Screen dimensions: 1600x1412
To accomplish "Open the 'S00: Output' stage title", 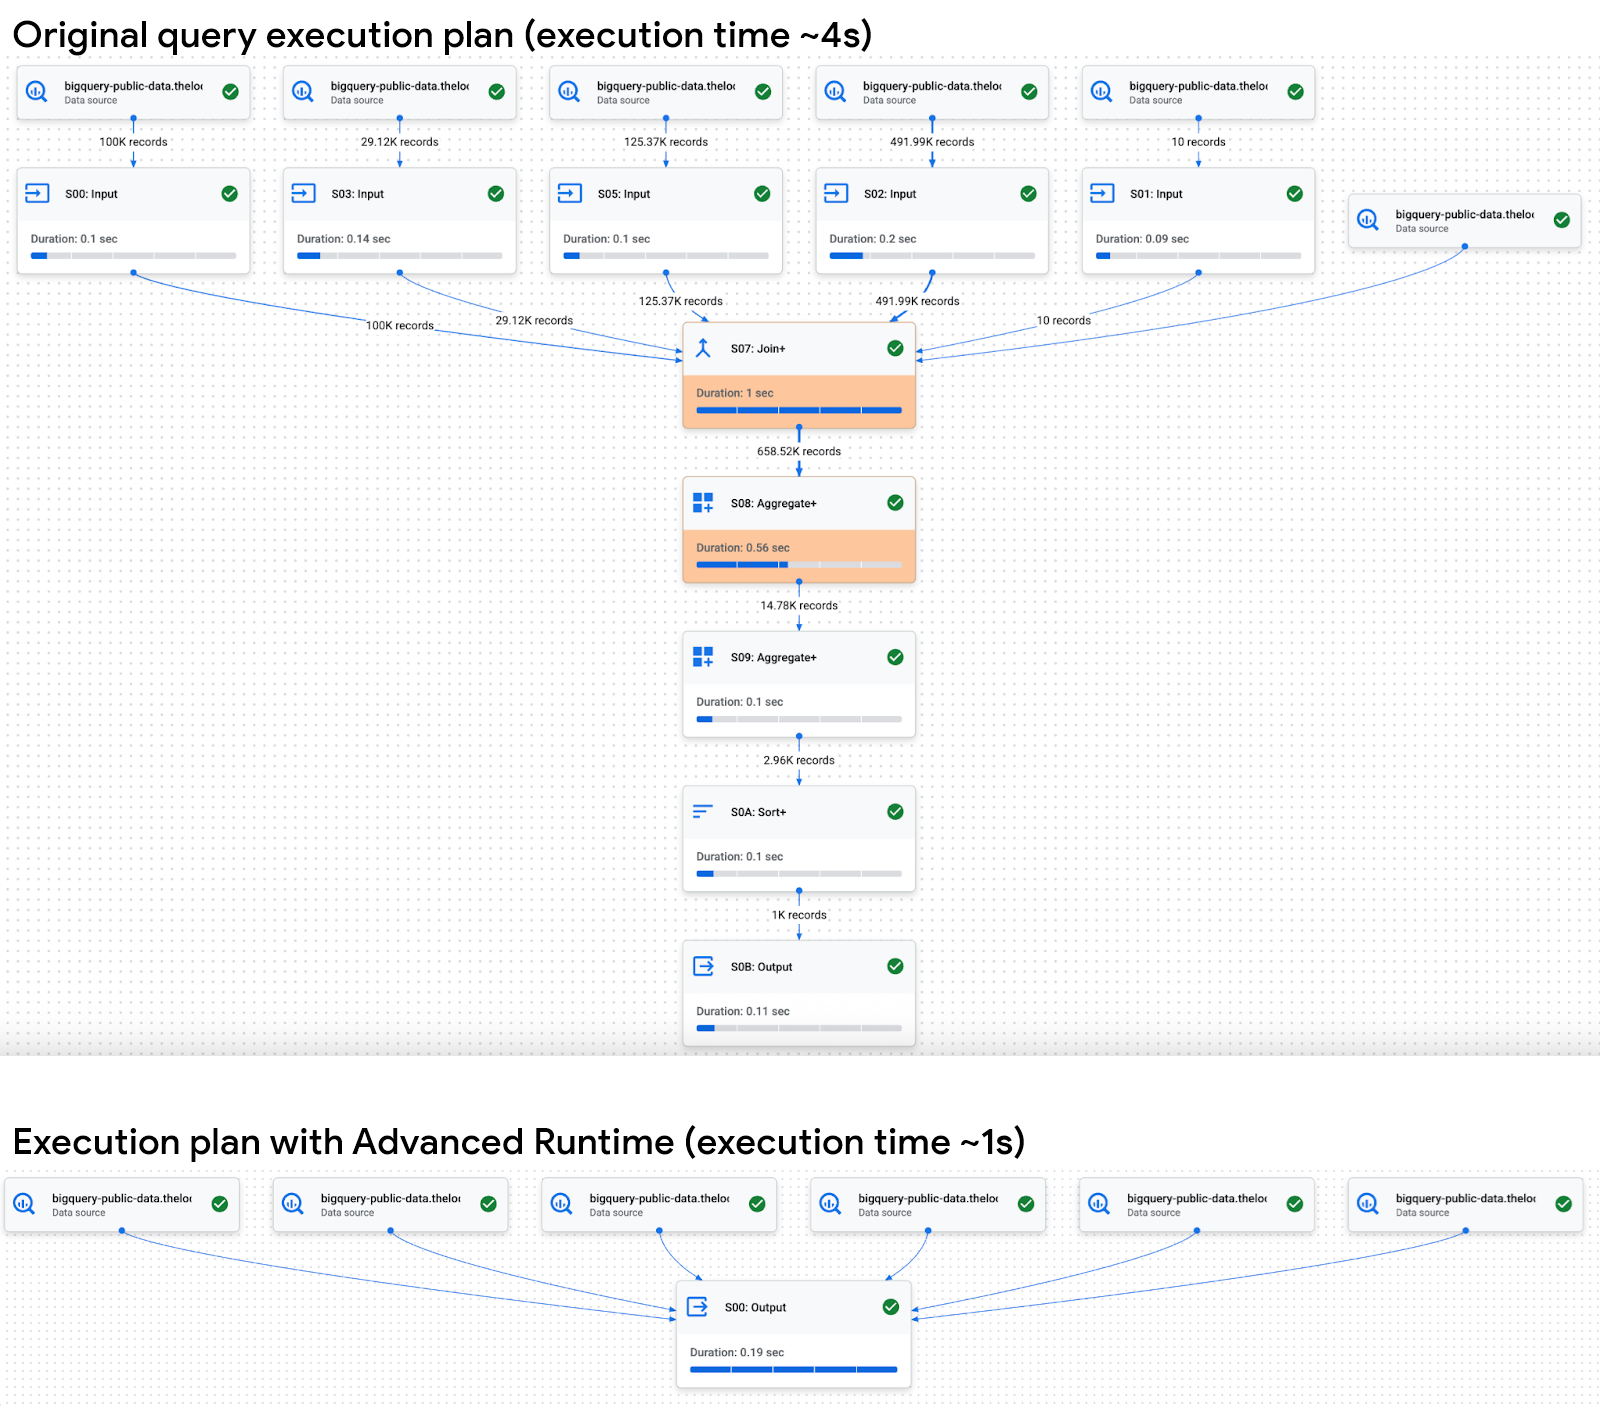I will (756, 1307).
